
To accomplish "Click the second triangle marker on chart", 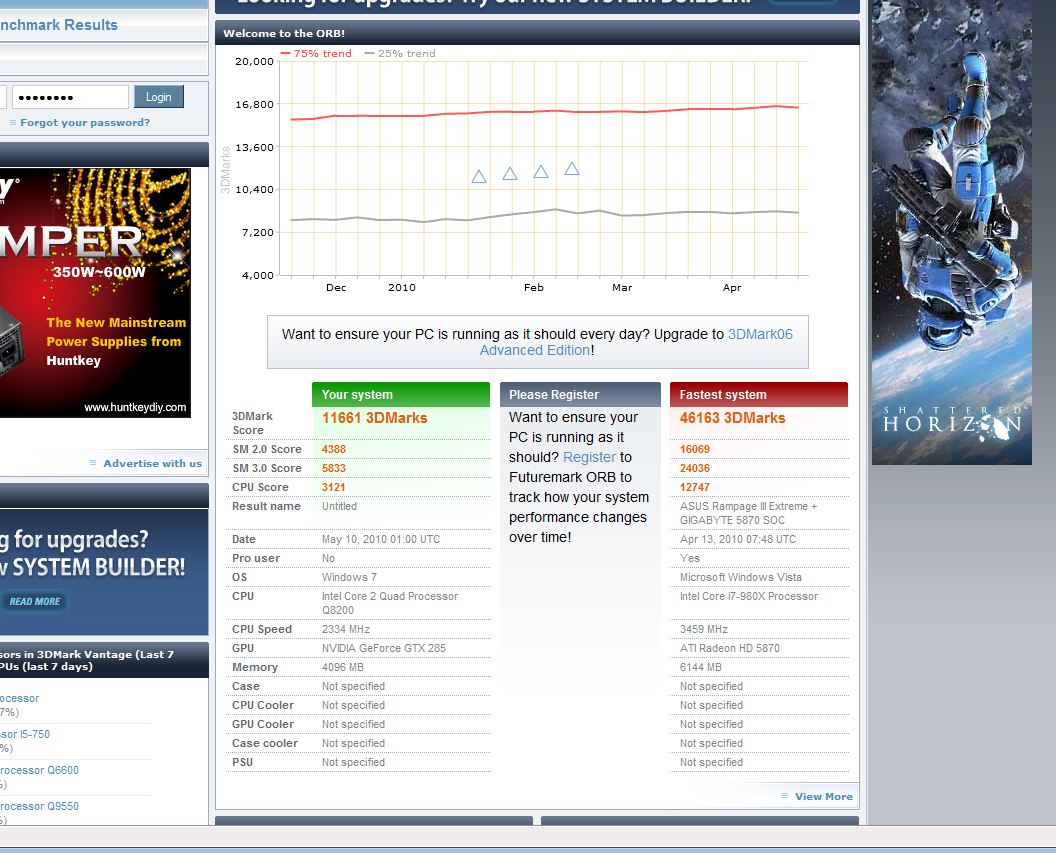I will click(510, 174).
